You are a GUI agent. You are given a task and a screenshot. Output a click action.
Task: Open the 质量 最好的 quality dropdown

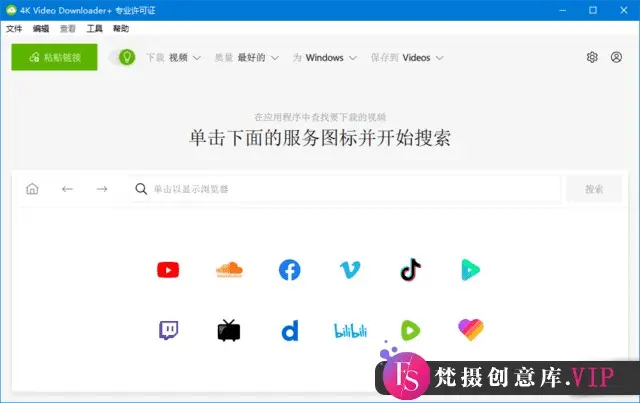tap(247, 58)
